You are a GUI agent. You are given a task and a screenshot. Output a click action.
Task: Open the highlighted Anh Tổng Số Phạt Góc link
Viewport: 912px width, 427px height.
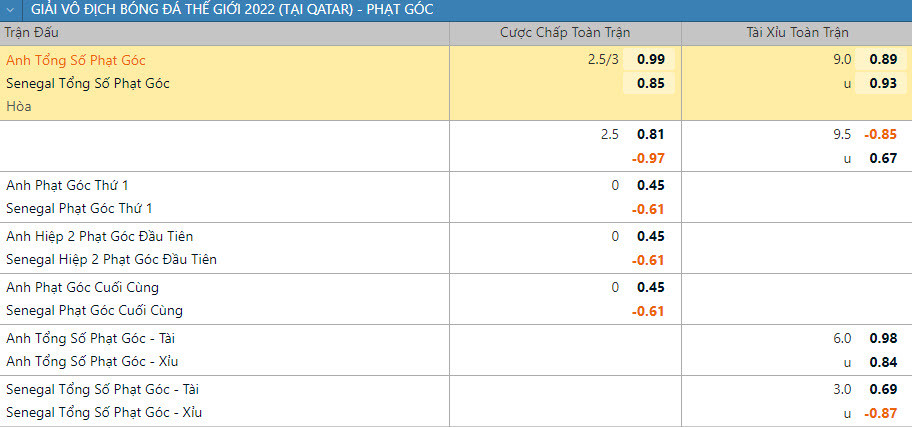[x=76, y=60]
